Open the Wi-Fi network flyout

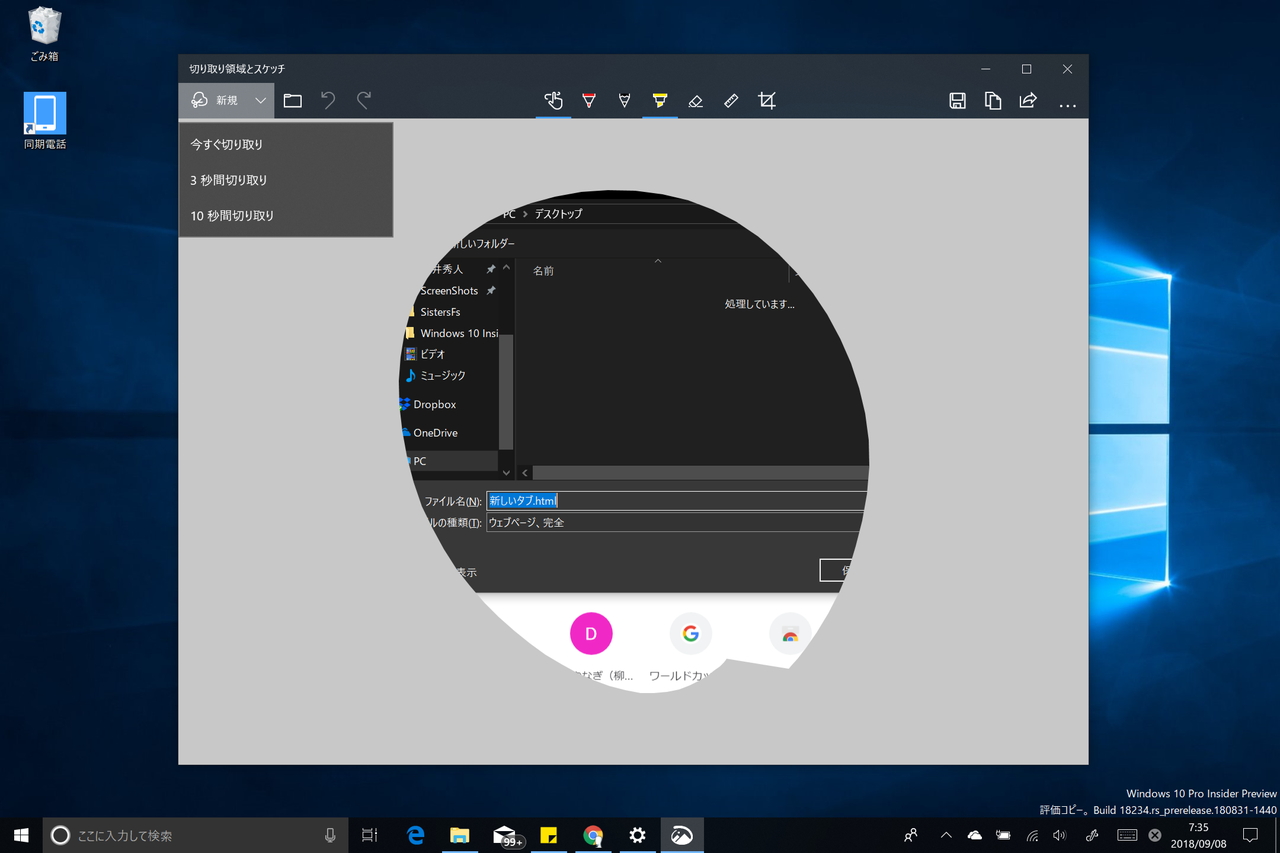tap(1032, 835)
